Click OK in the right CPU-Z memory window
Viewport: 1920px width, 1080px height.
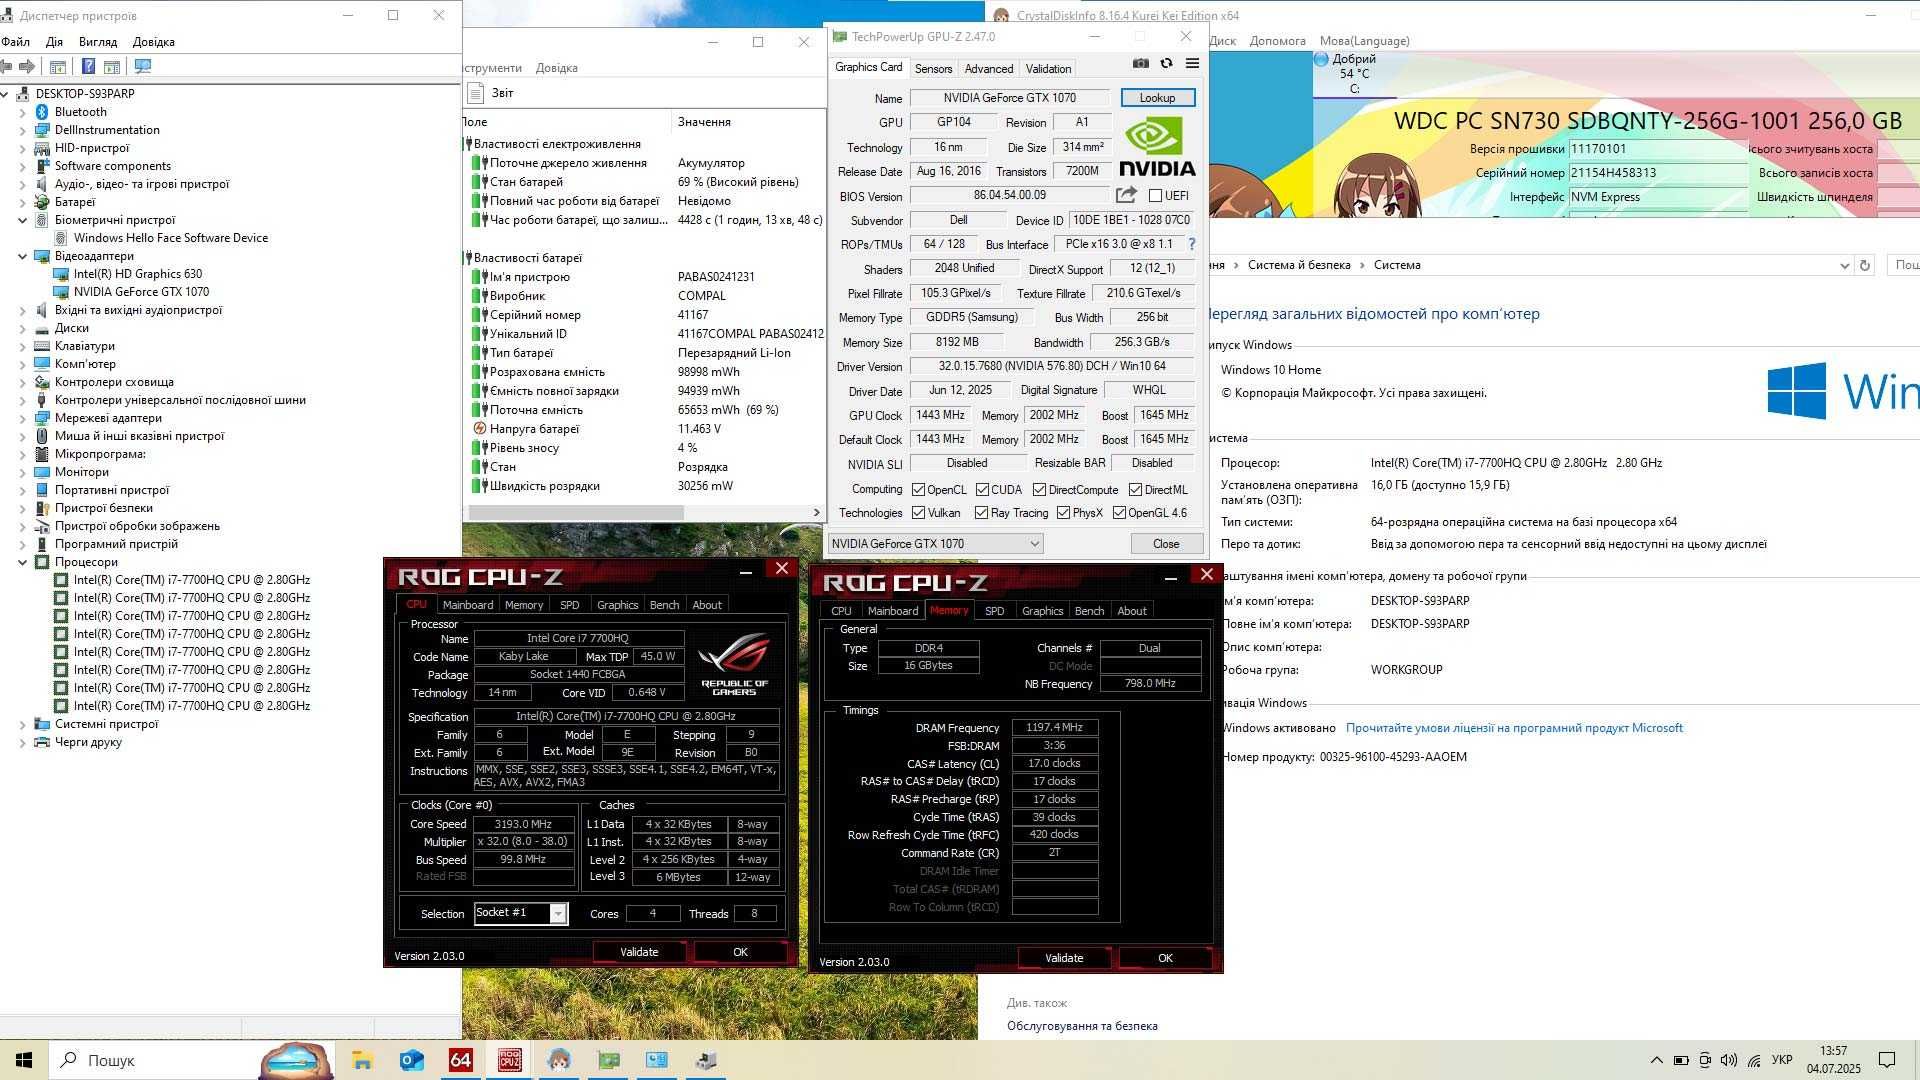coord(1165,958)
